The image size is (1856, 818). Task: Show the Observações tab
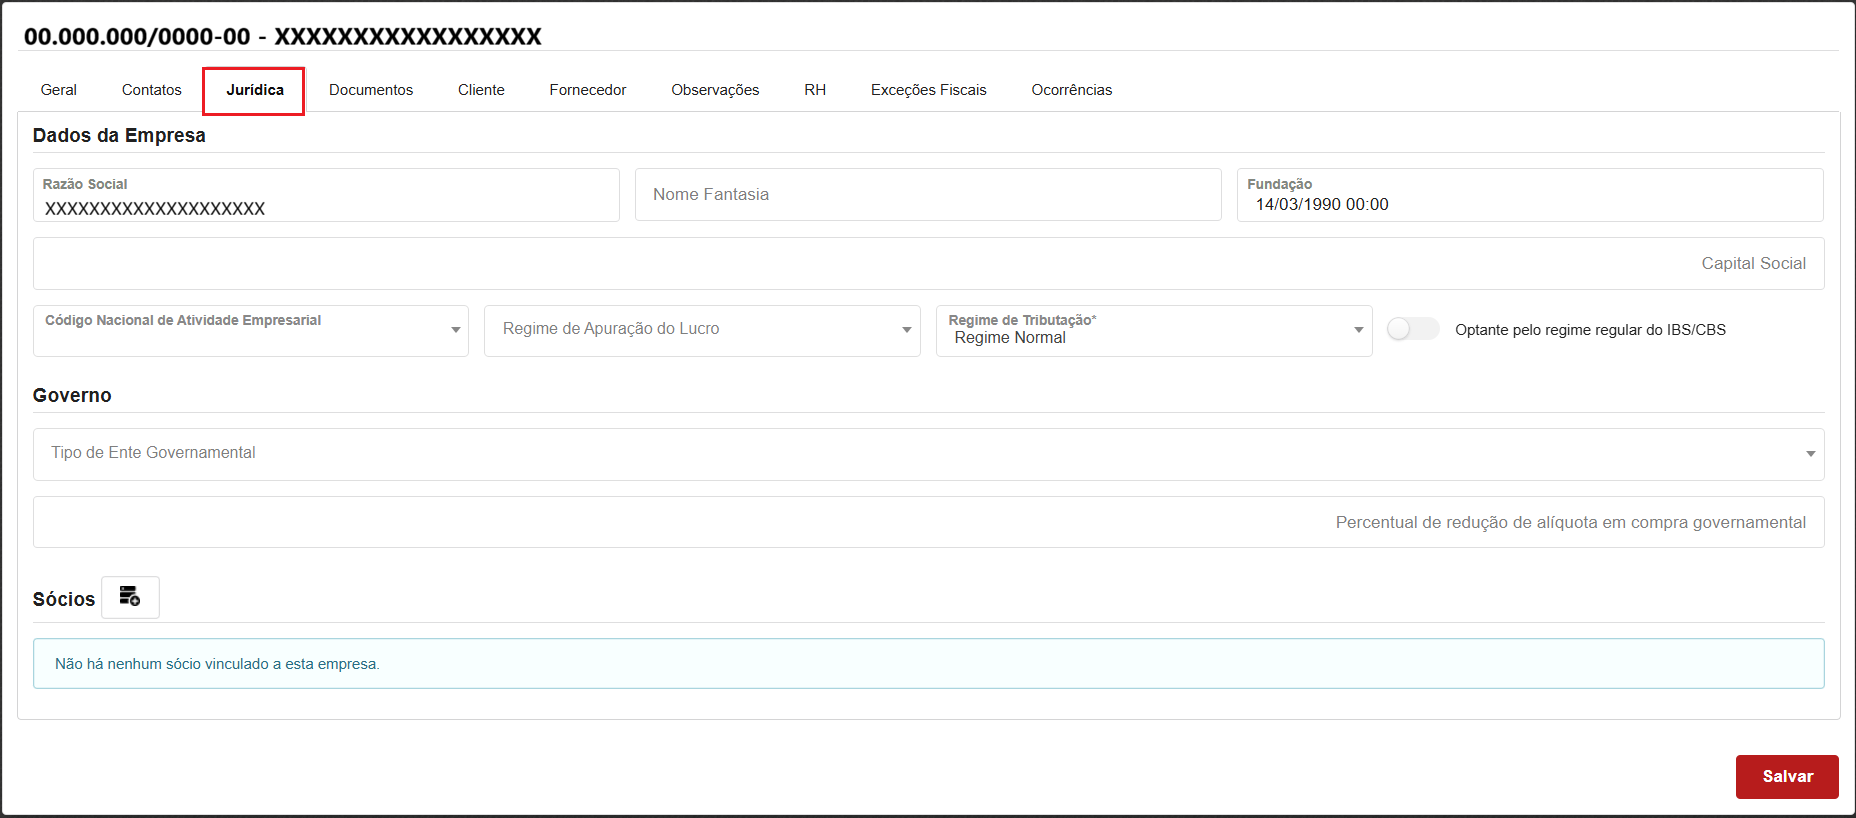tap(715, 90)
